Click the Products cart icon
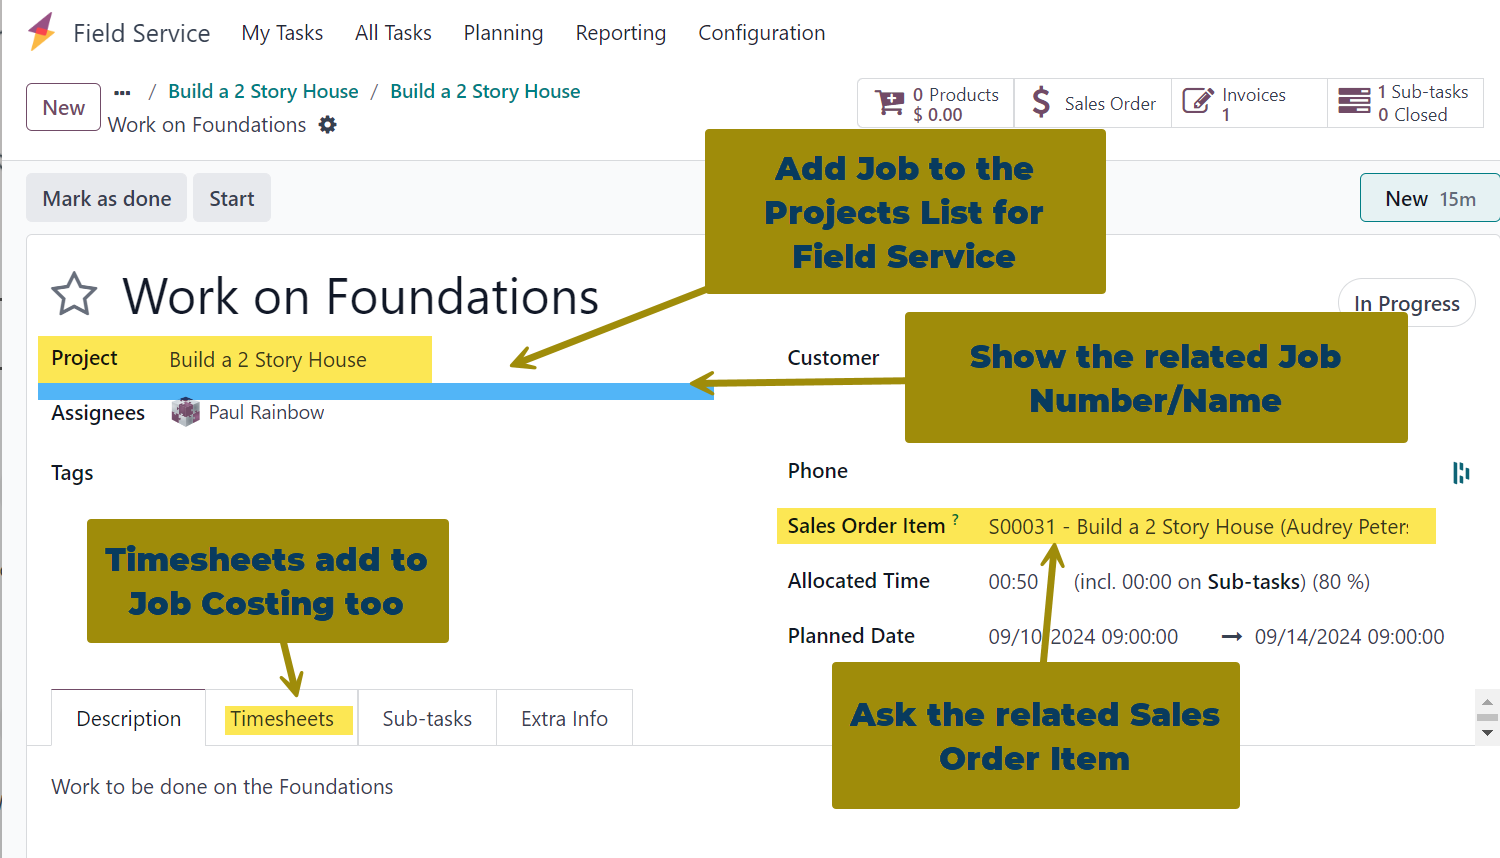1500x858 pixels. (889, 103)
